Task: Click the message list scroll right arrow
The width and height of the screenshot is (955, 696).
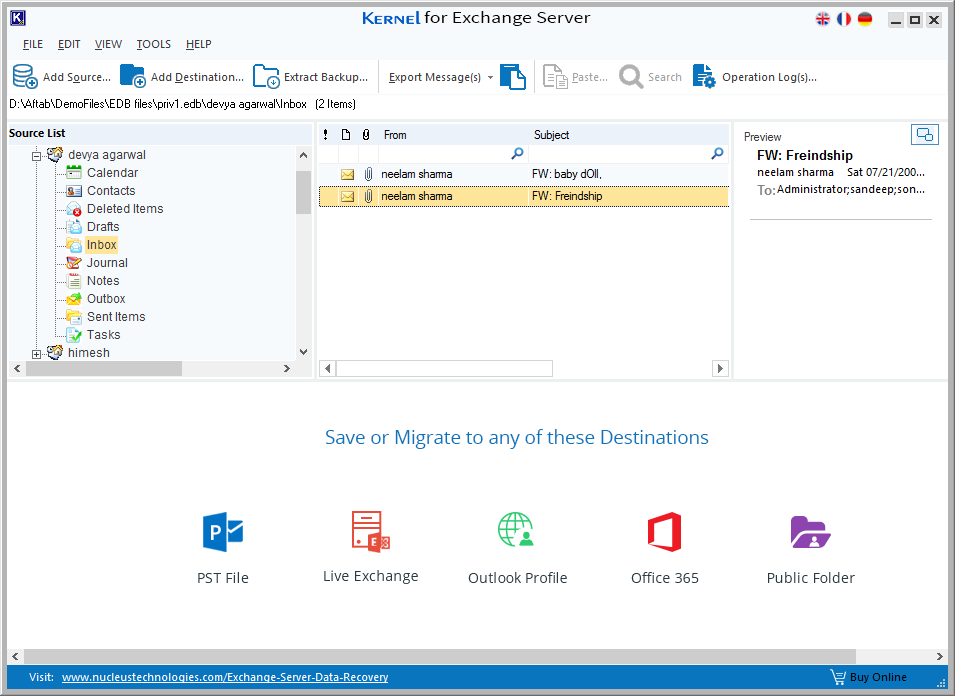Action: (721, 368)
